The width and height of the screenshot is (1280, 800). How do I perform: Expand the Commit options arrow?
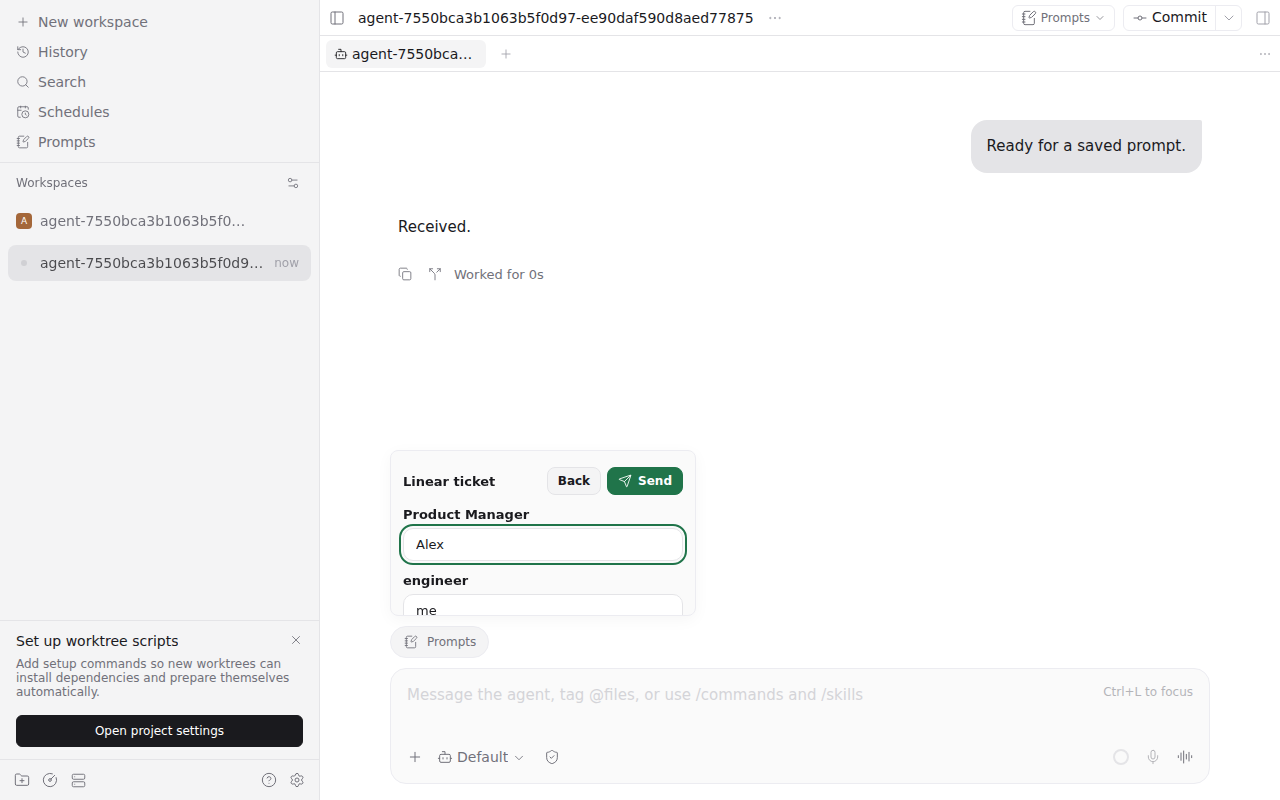coord(1229,18)
